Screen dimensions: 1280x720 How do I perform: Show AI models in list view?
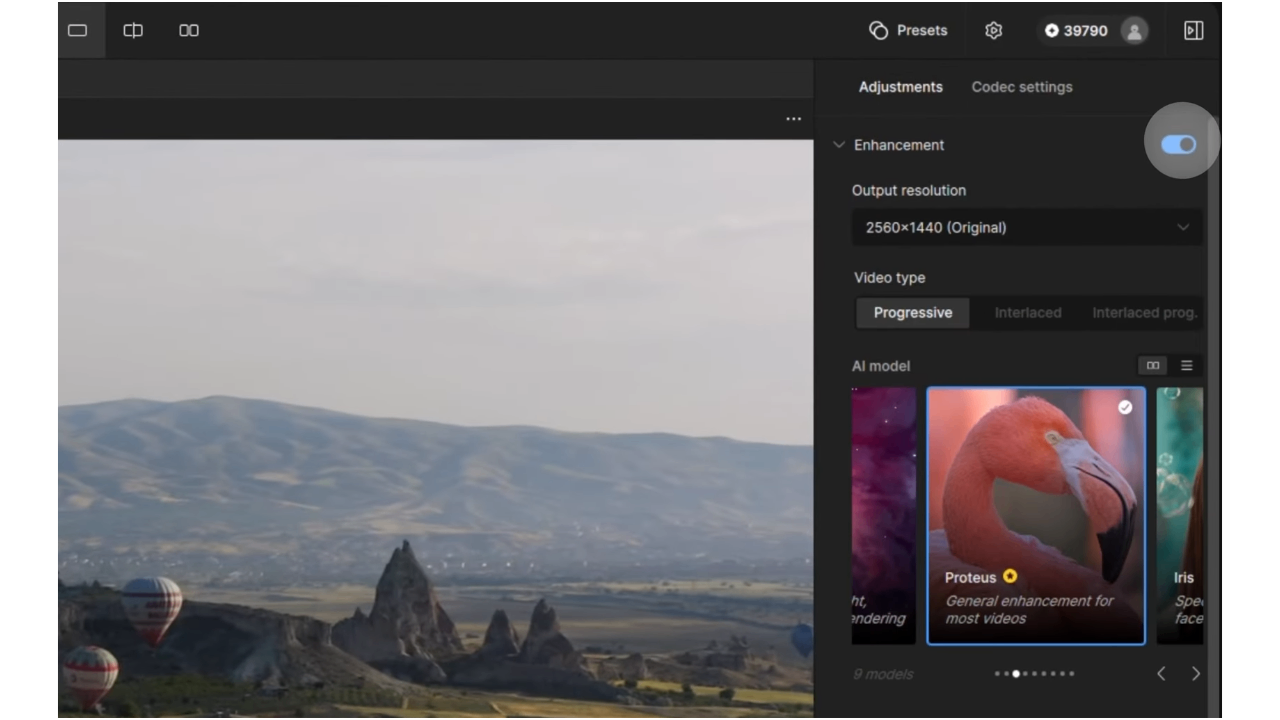(x=1187, y=366)
